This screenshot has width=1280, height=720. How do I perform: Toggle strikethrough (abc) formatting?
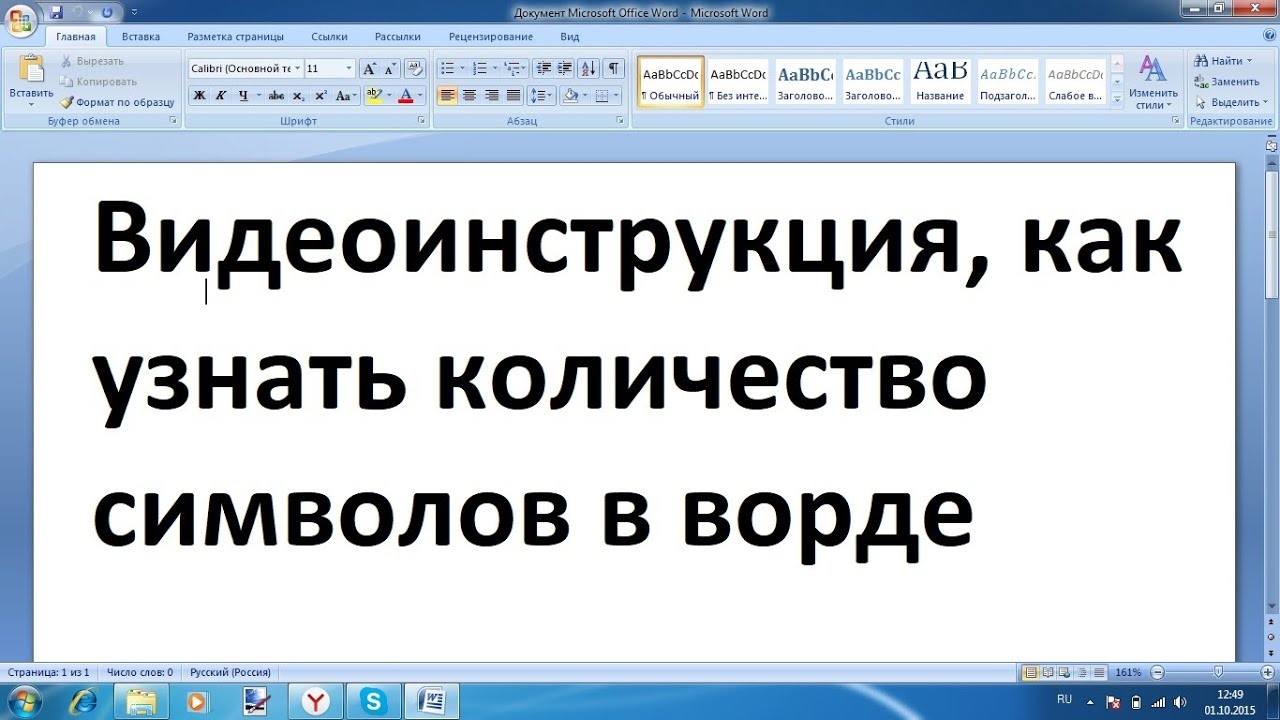tap(276, 96)
